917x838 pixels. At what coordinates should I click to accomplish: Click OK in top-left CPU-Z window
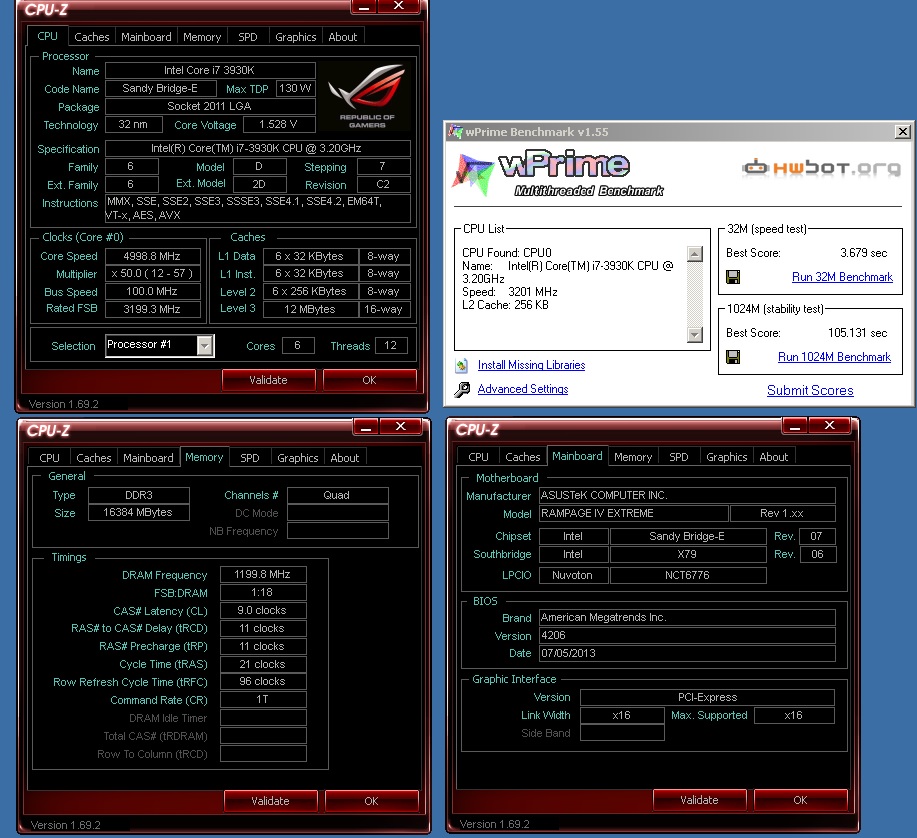370,380
